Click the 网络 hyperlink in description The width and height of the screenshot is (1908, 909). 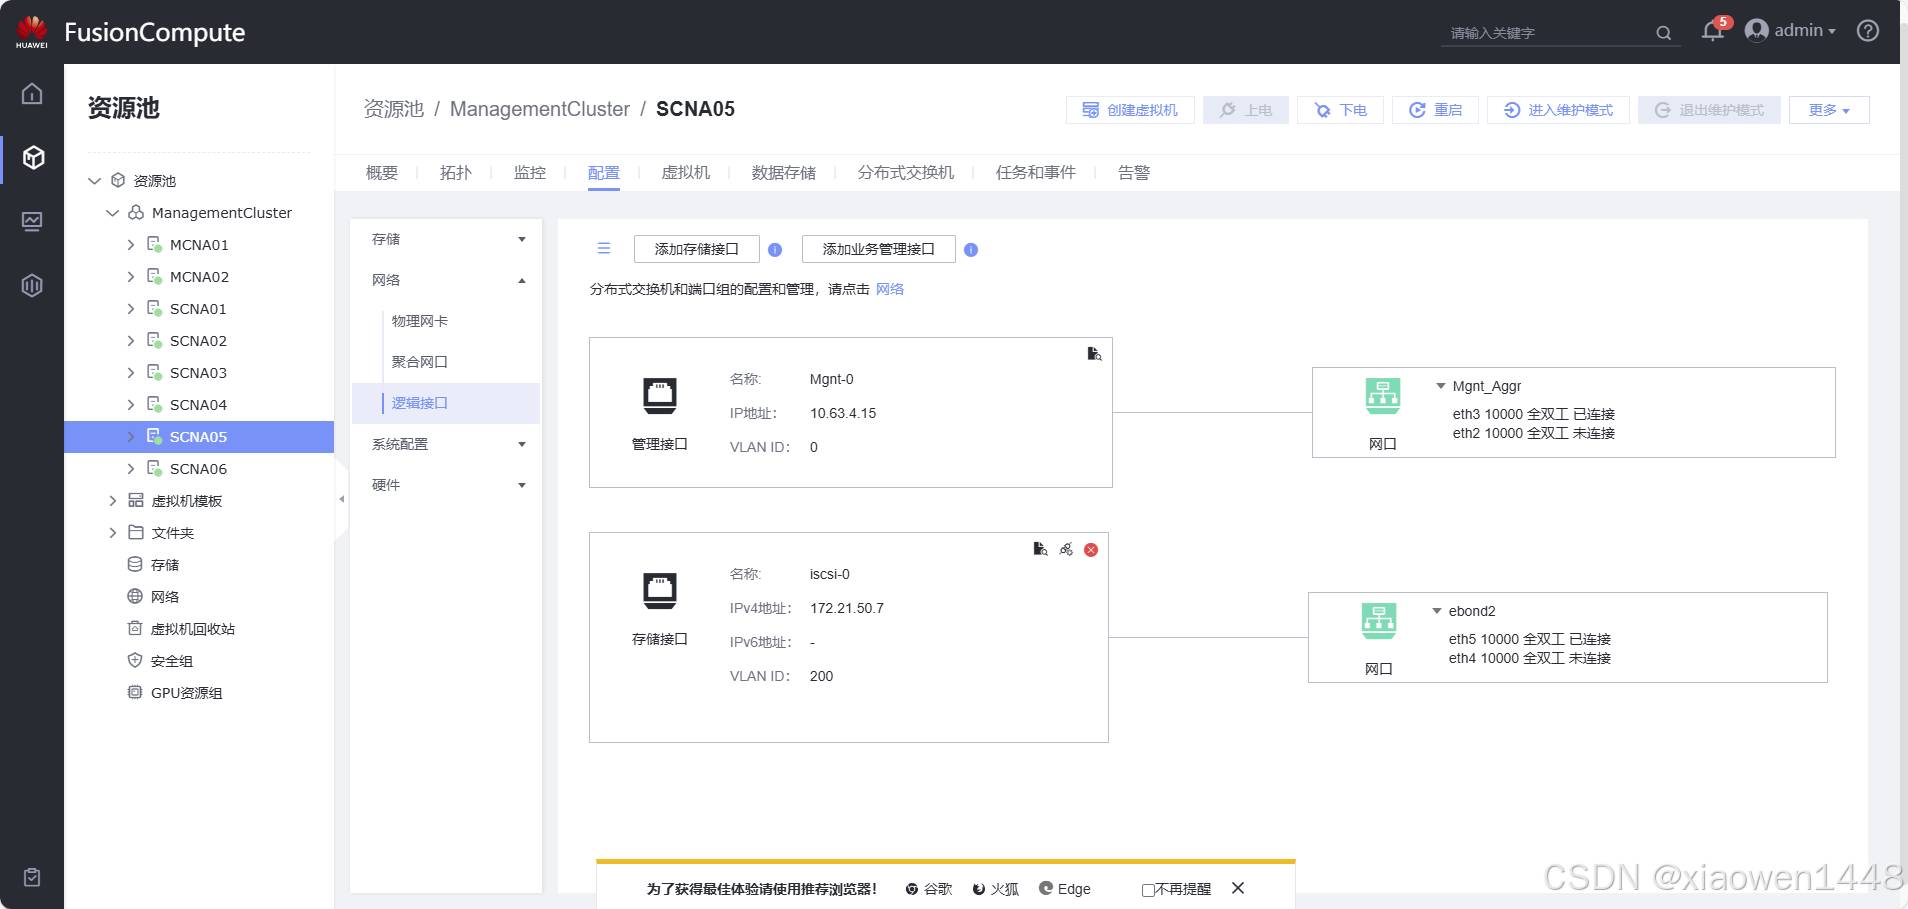pyautogui.click(x=889, y=289)
